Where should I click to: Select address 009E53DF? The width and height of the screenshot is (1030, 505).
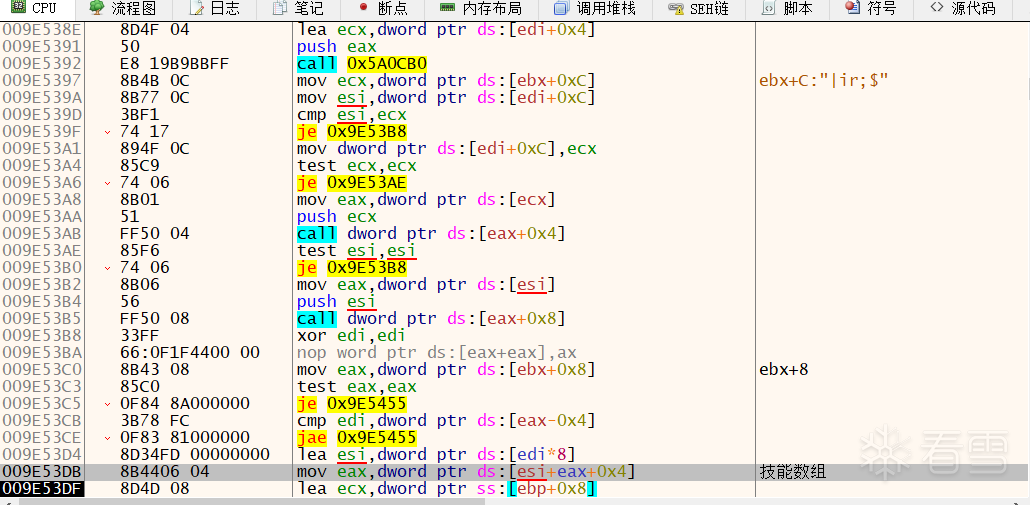(x=41, y=489)
